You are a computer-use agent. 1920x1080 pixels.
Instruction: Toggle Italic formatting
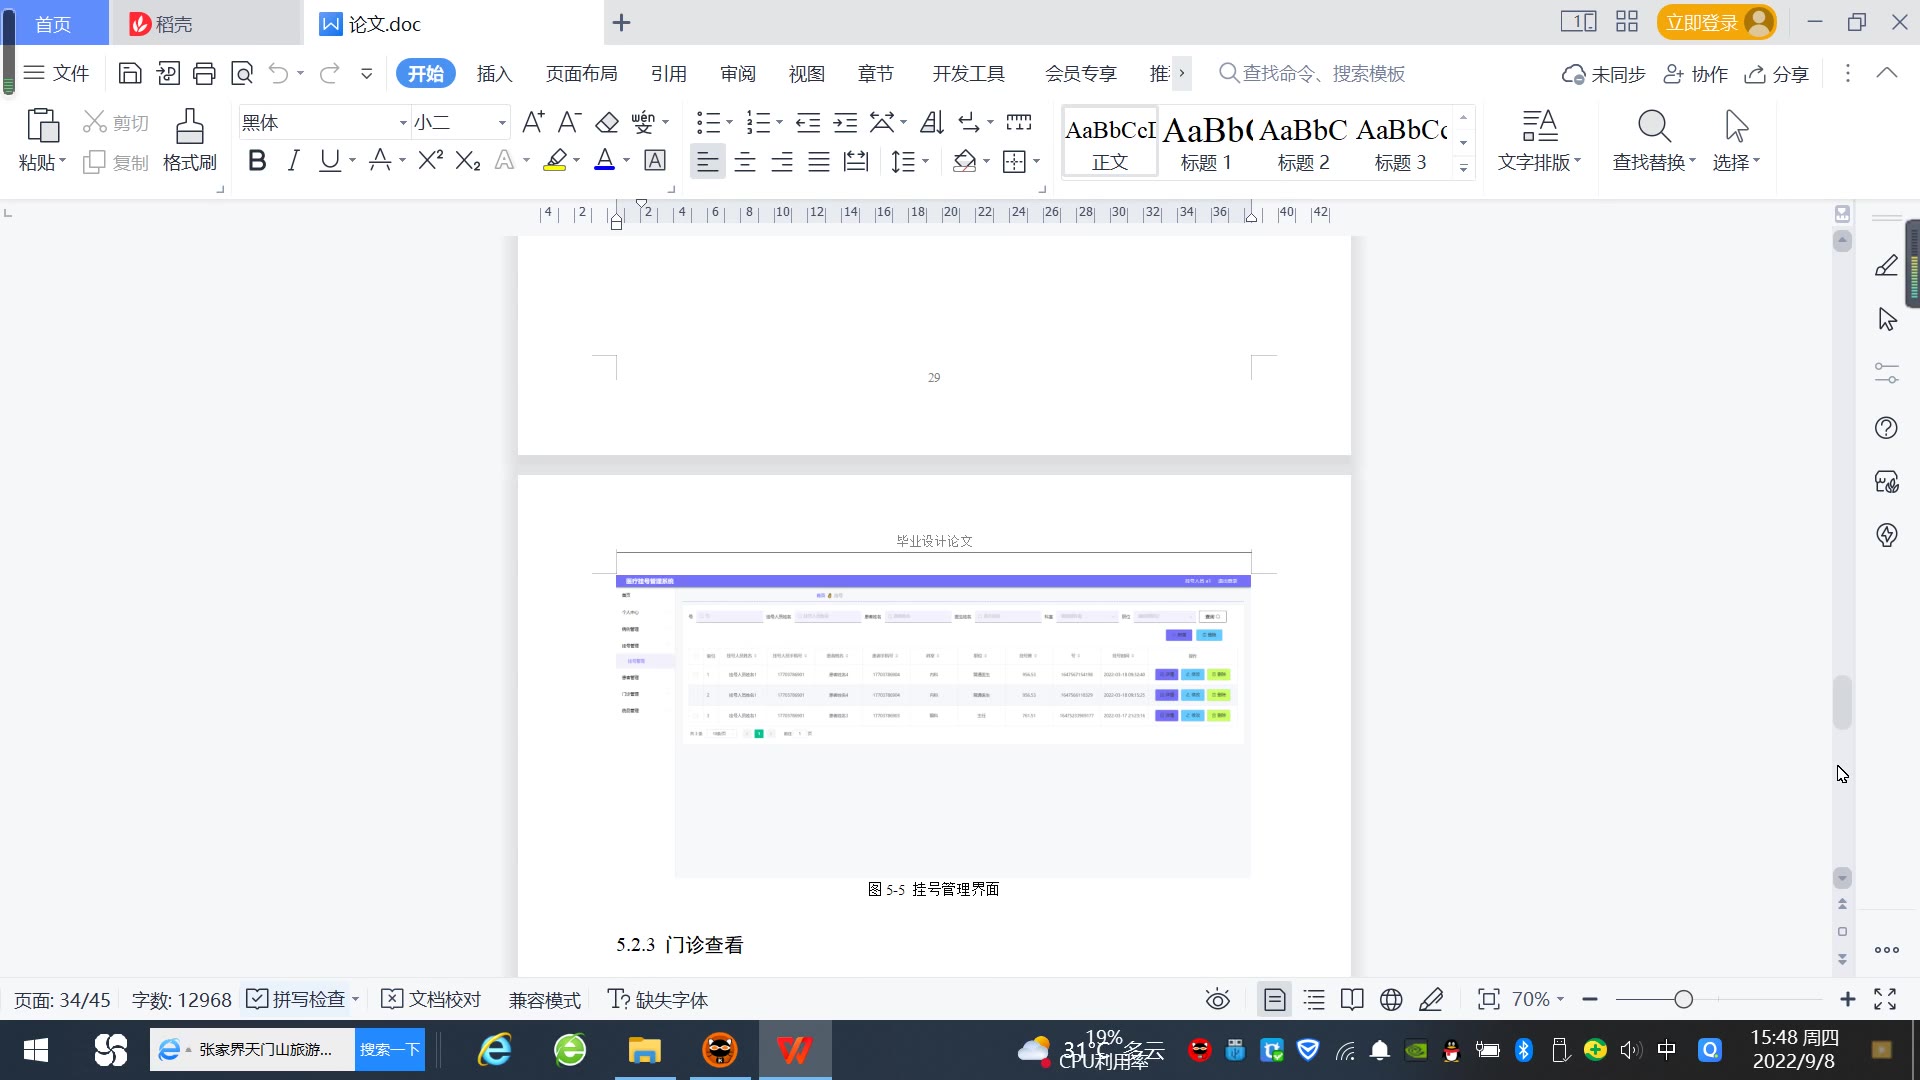tap(293, 160)
